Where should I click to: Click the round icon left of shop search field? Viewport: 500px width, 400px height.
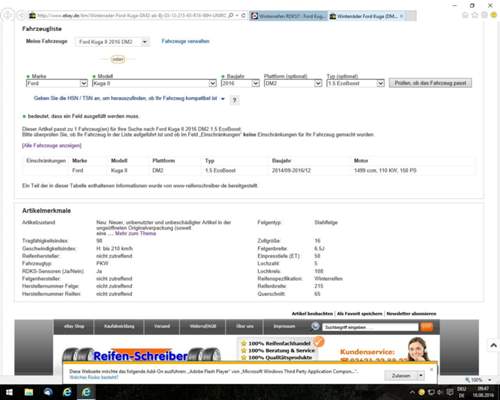(315, 326)
